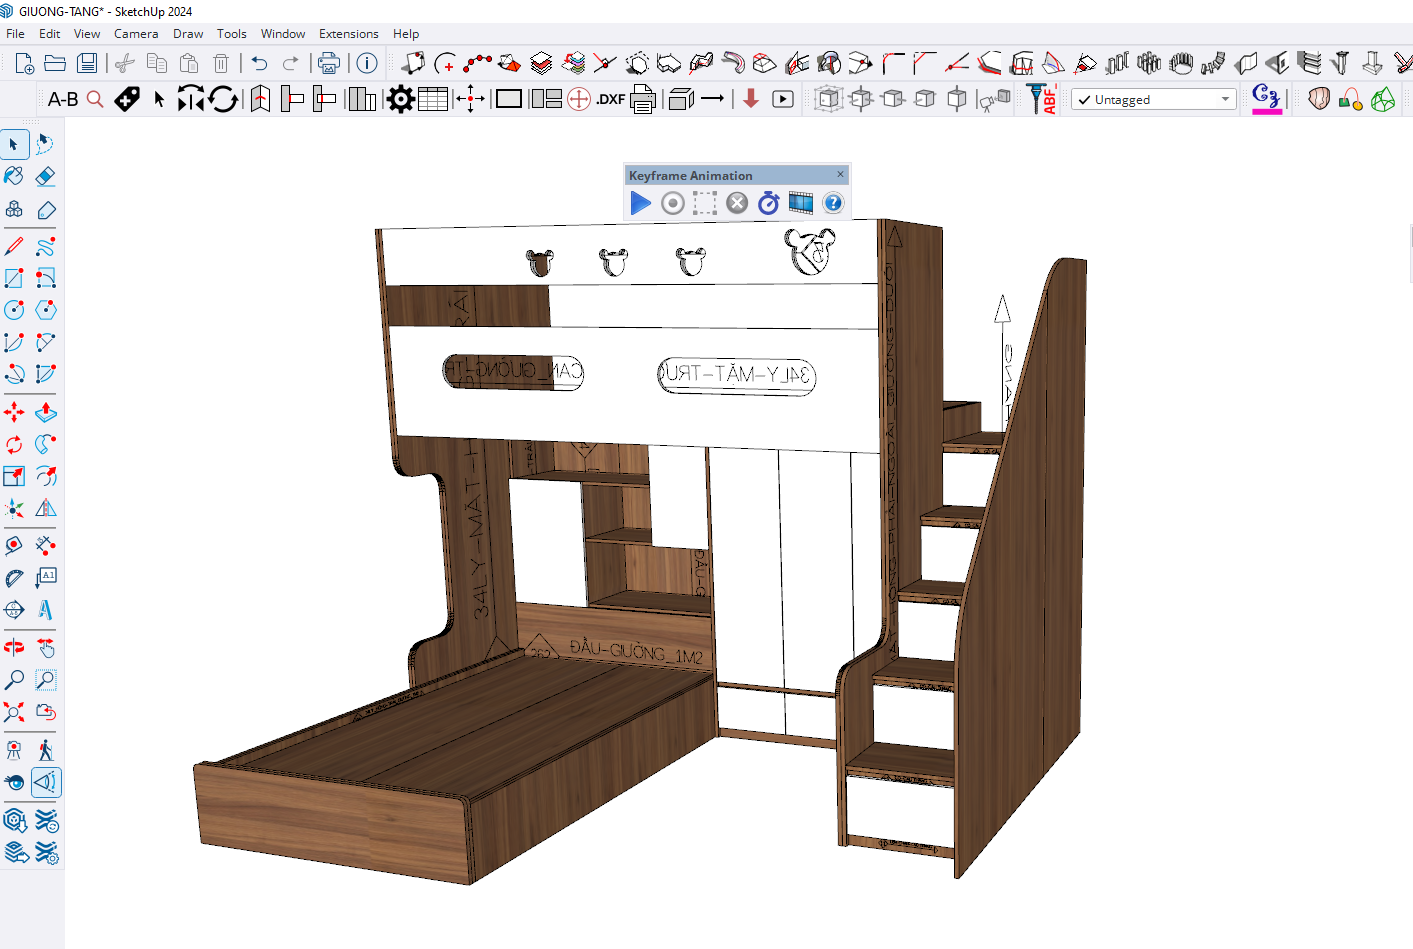Click the ABF plugin icon
1413x949 pixels.
click(1042, 99)
